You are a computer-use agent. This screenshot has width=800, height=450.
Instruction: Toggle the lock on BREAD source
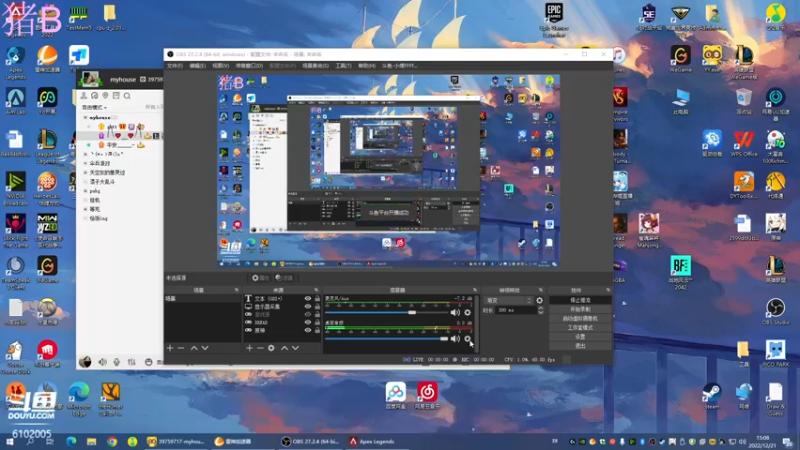tap(317, 322)
